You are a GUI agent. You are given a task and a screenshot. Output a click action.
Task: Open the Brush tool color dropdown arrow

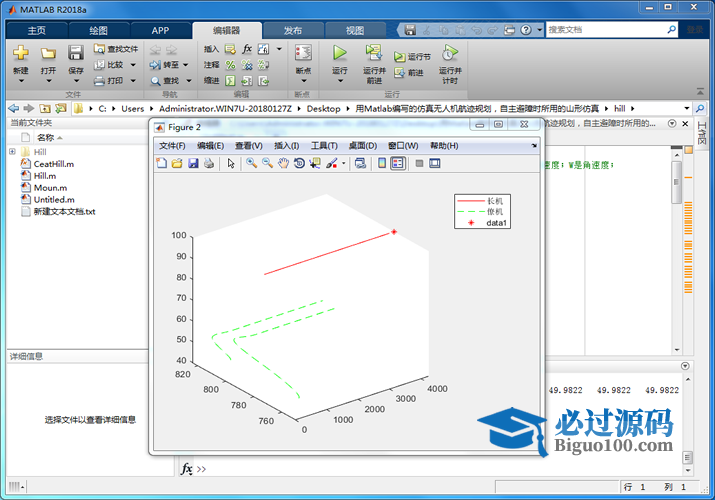pyautogui.click(x=343, y=164)
